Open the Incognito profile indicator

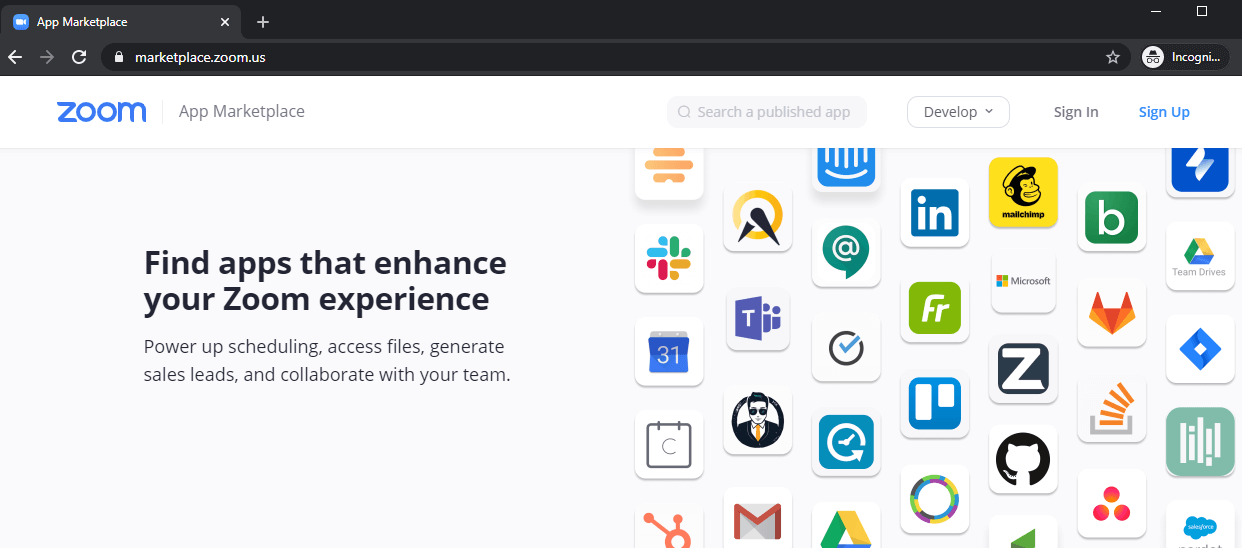click(1186, 57)
